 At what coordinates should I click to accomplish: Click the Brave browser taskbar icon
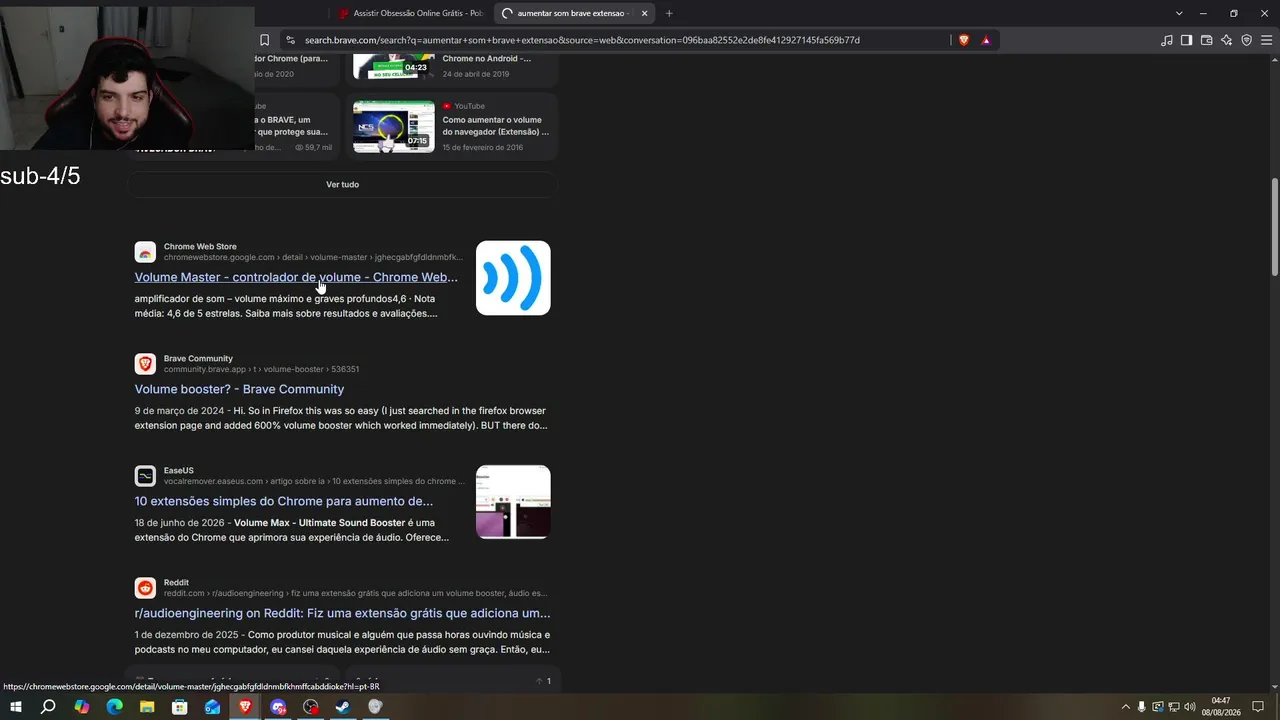tap(245, 707)
